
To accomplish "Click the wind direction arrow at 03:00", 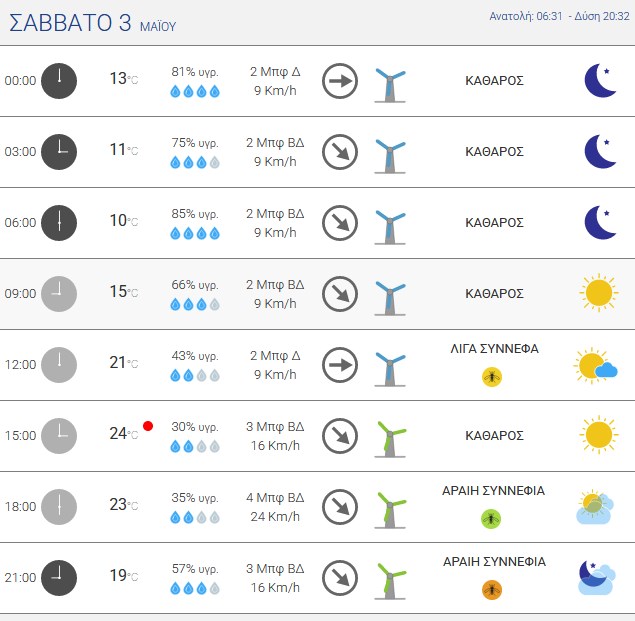I will pyautogui.click(x=340, y=152).
